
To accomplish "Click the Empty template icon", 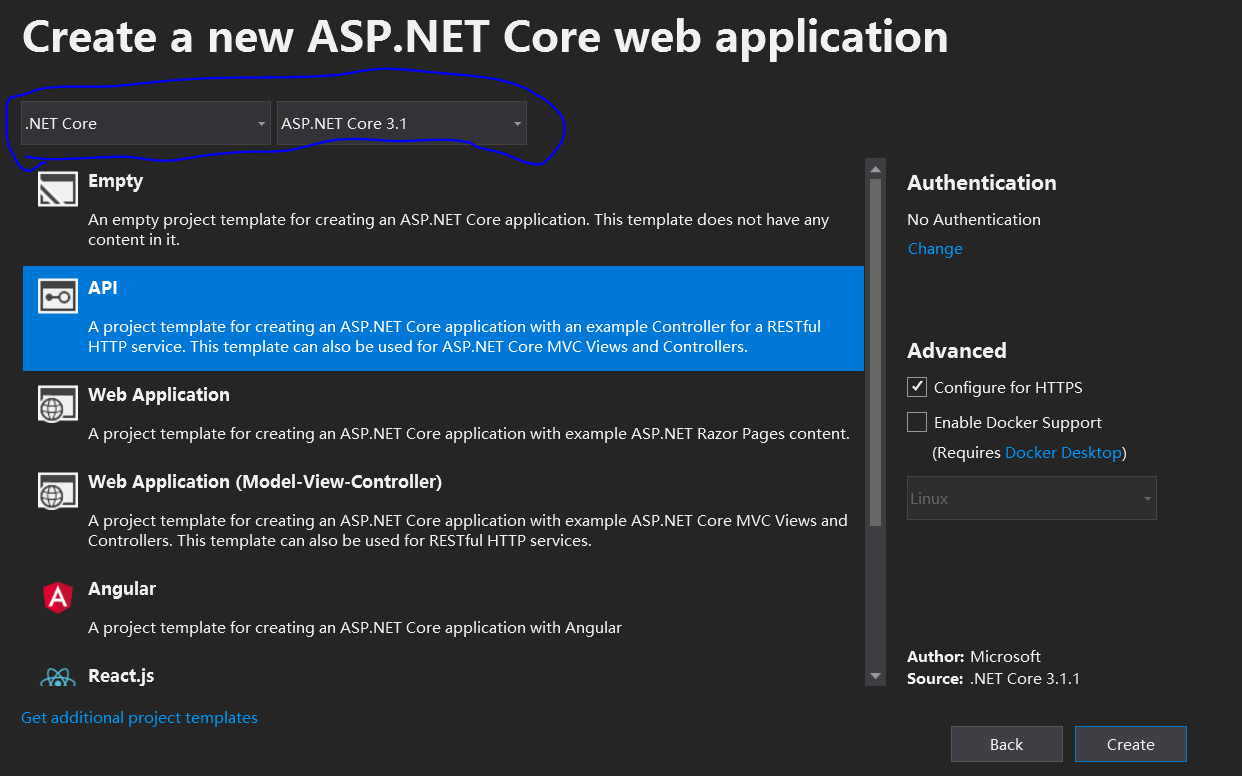I will (58, 189).
